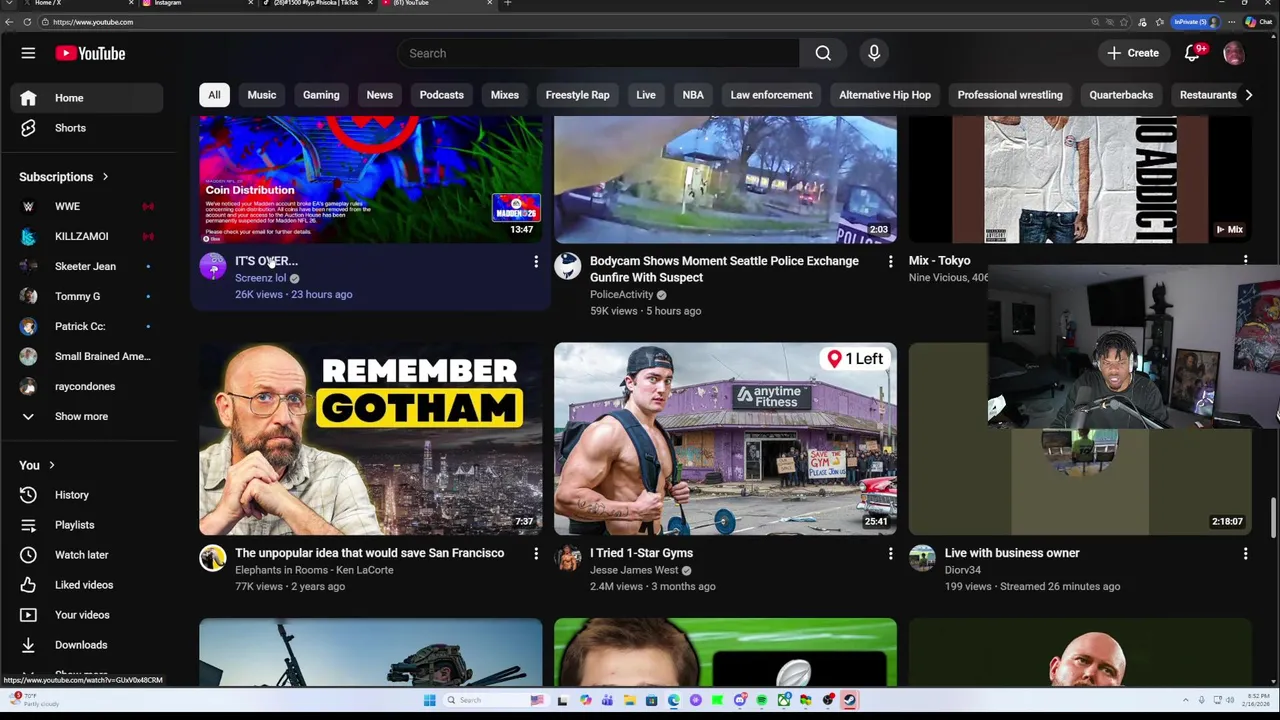Viewport: 1280px width, 720px height.
Task: Open Shorts in the sidebar
Action: pyautogui.click(x=87, y=128)
